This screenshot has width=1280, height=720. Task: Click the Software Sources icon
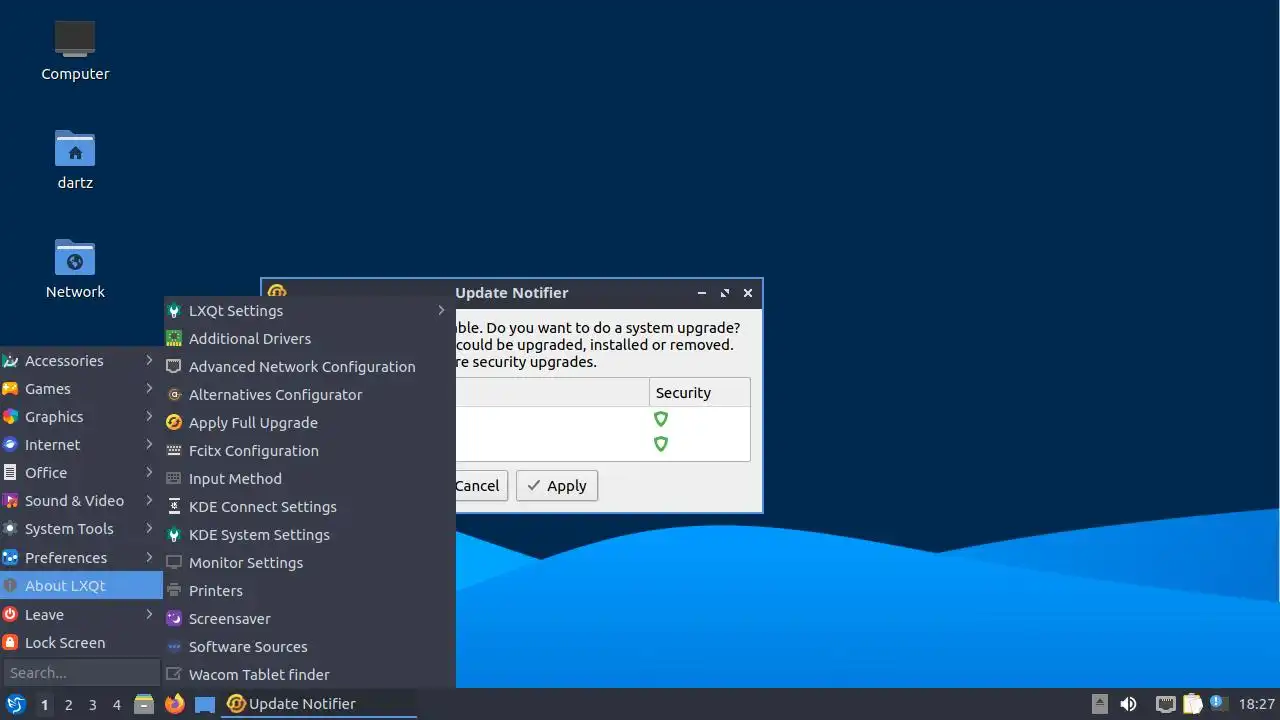coord(174,647)
